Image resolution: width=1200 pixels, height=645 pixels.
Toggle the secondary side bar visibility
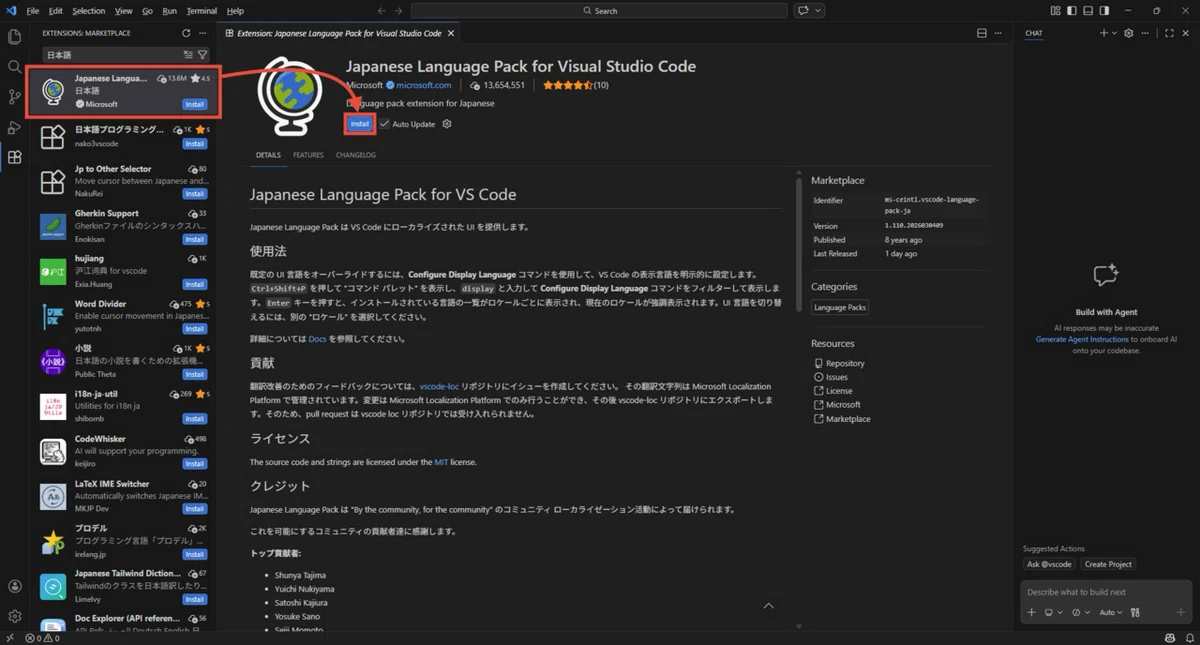pos(1106,11)
